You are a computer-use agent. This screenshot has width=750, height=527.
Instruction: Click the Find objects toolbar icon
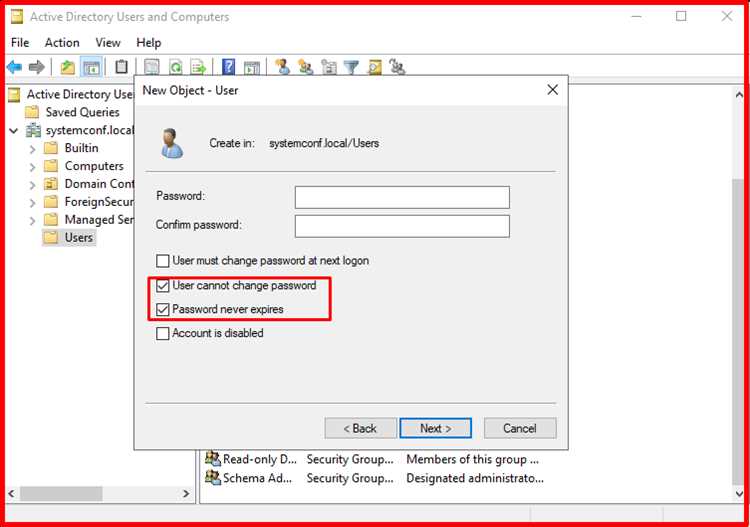pyautogui.click(x=375, y=67)
